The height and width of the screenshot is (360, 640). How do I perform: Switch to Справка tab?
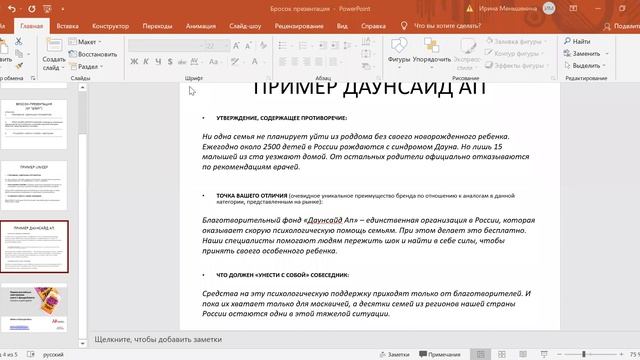(x=373, y=26)
